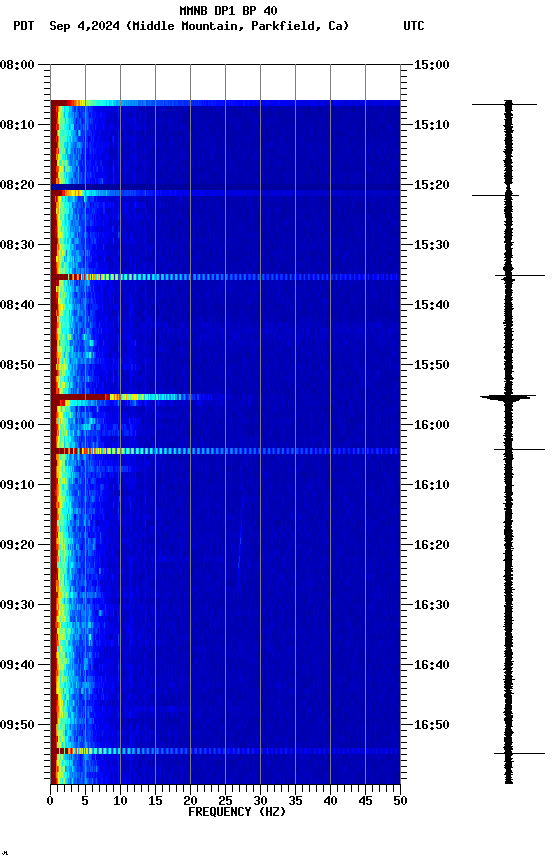Click the spectrogram event band near 09:54
This screenshot has width=552, height=864.
coord(225,751)
